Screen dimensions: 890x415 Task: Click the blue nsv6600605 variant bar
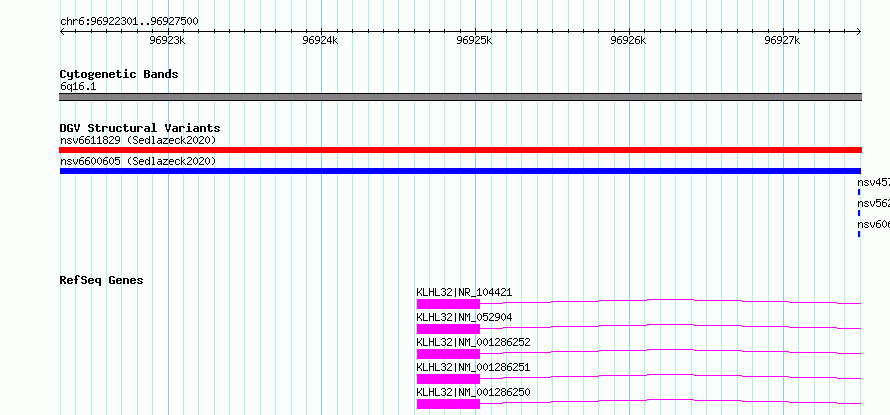(x=460, y=171)
